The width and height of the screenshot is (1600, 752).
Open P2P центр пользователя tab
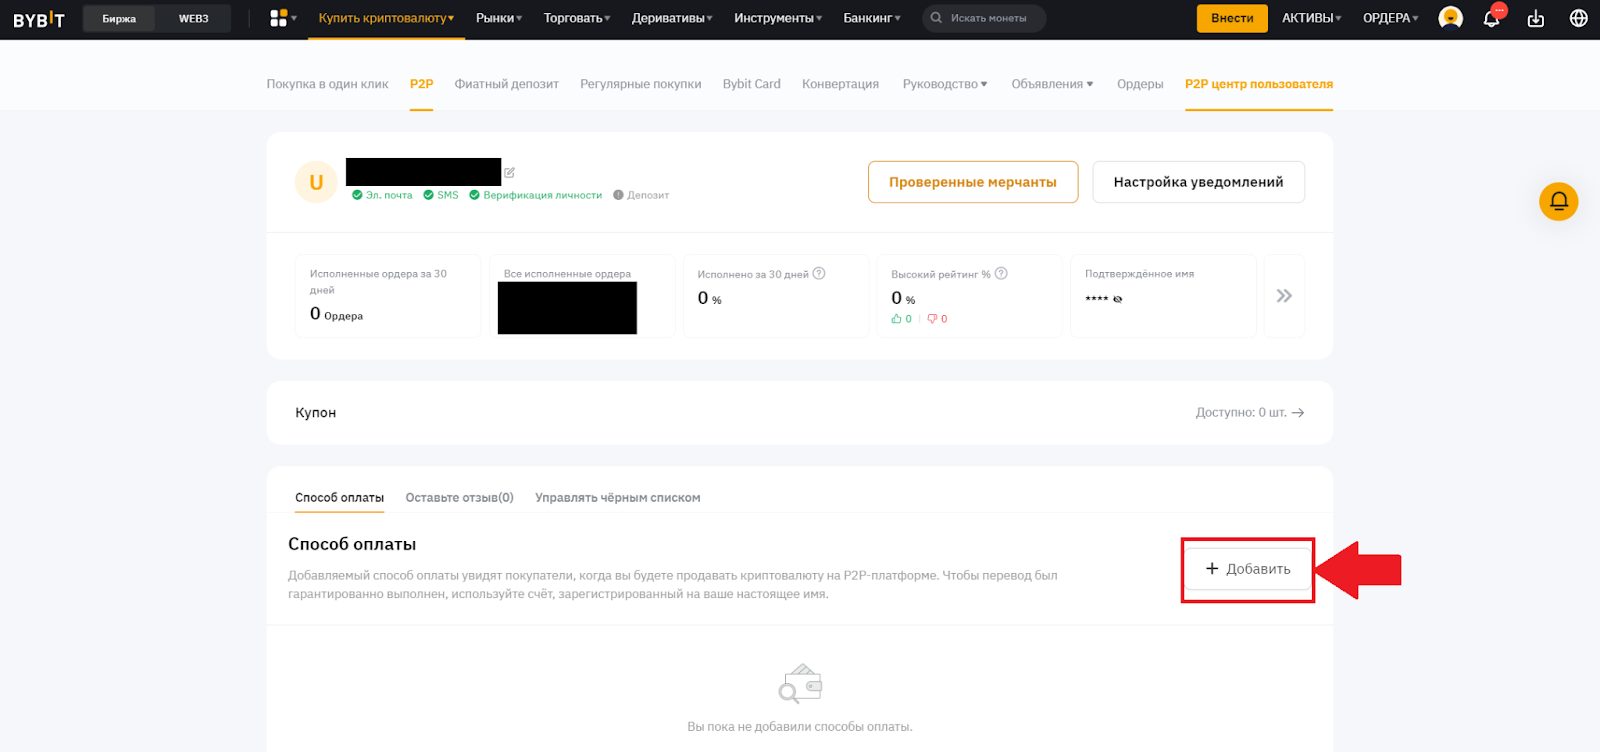[x=1259, y=84]
